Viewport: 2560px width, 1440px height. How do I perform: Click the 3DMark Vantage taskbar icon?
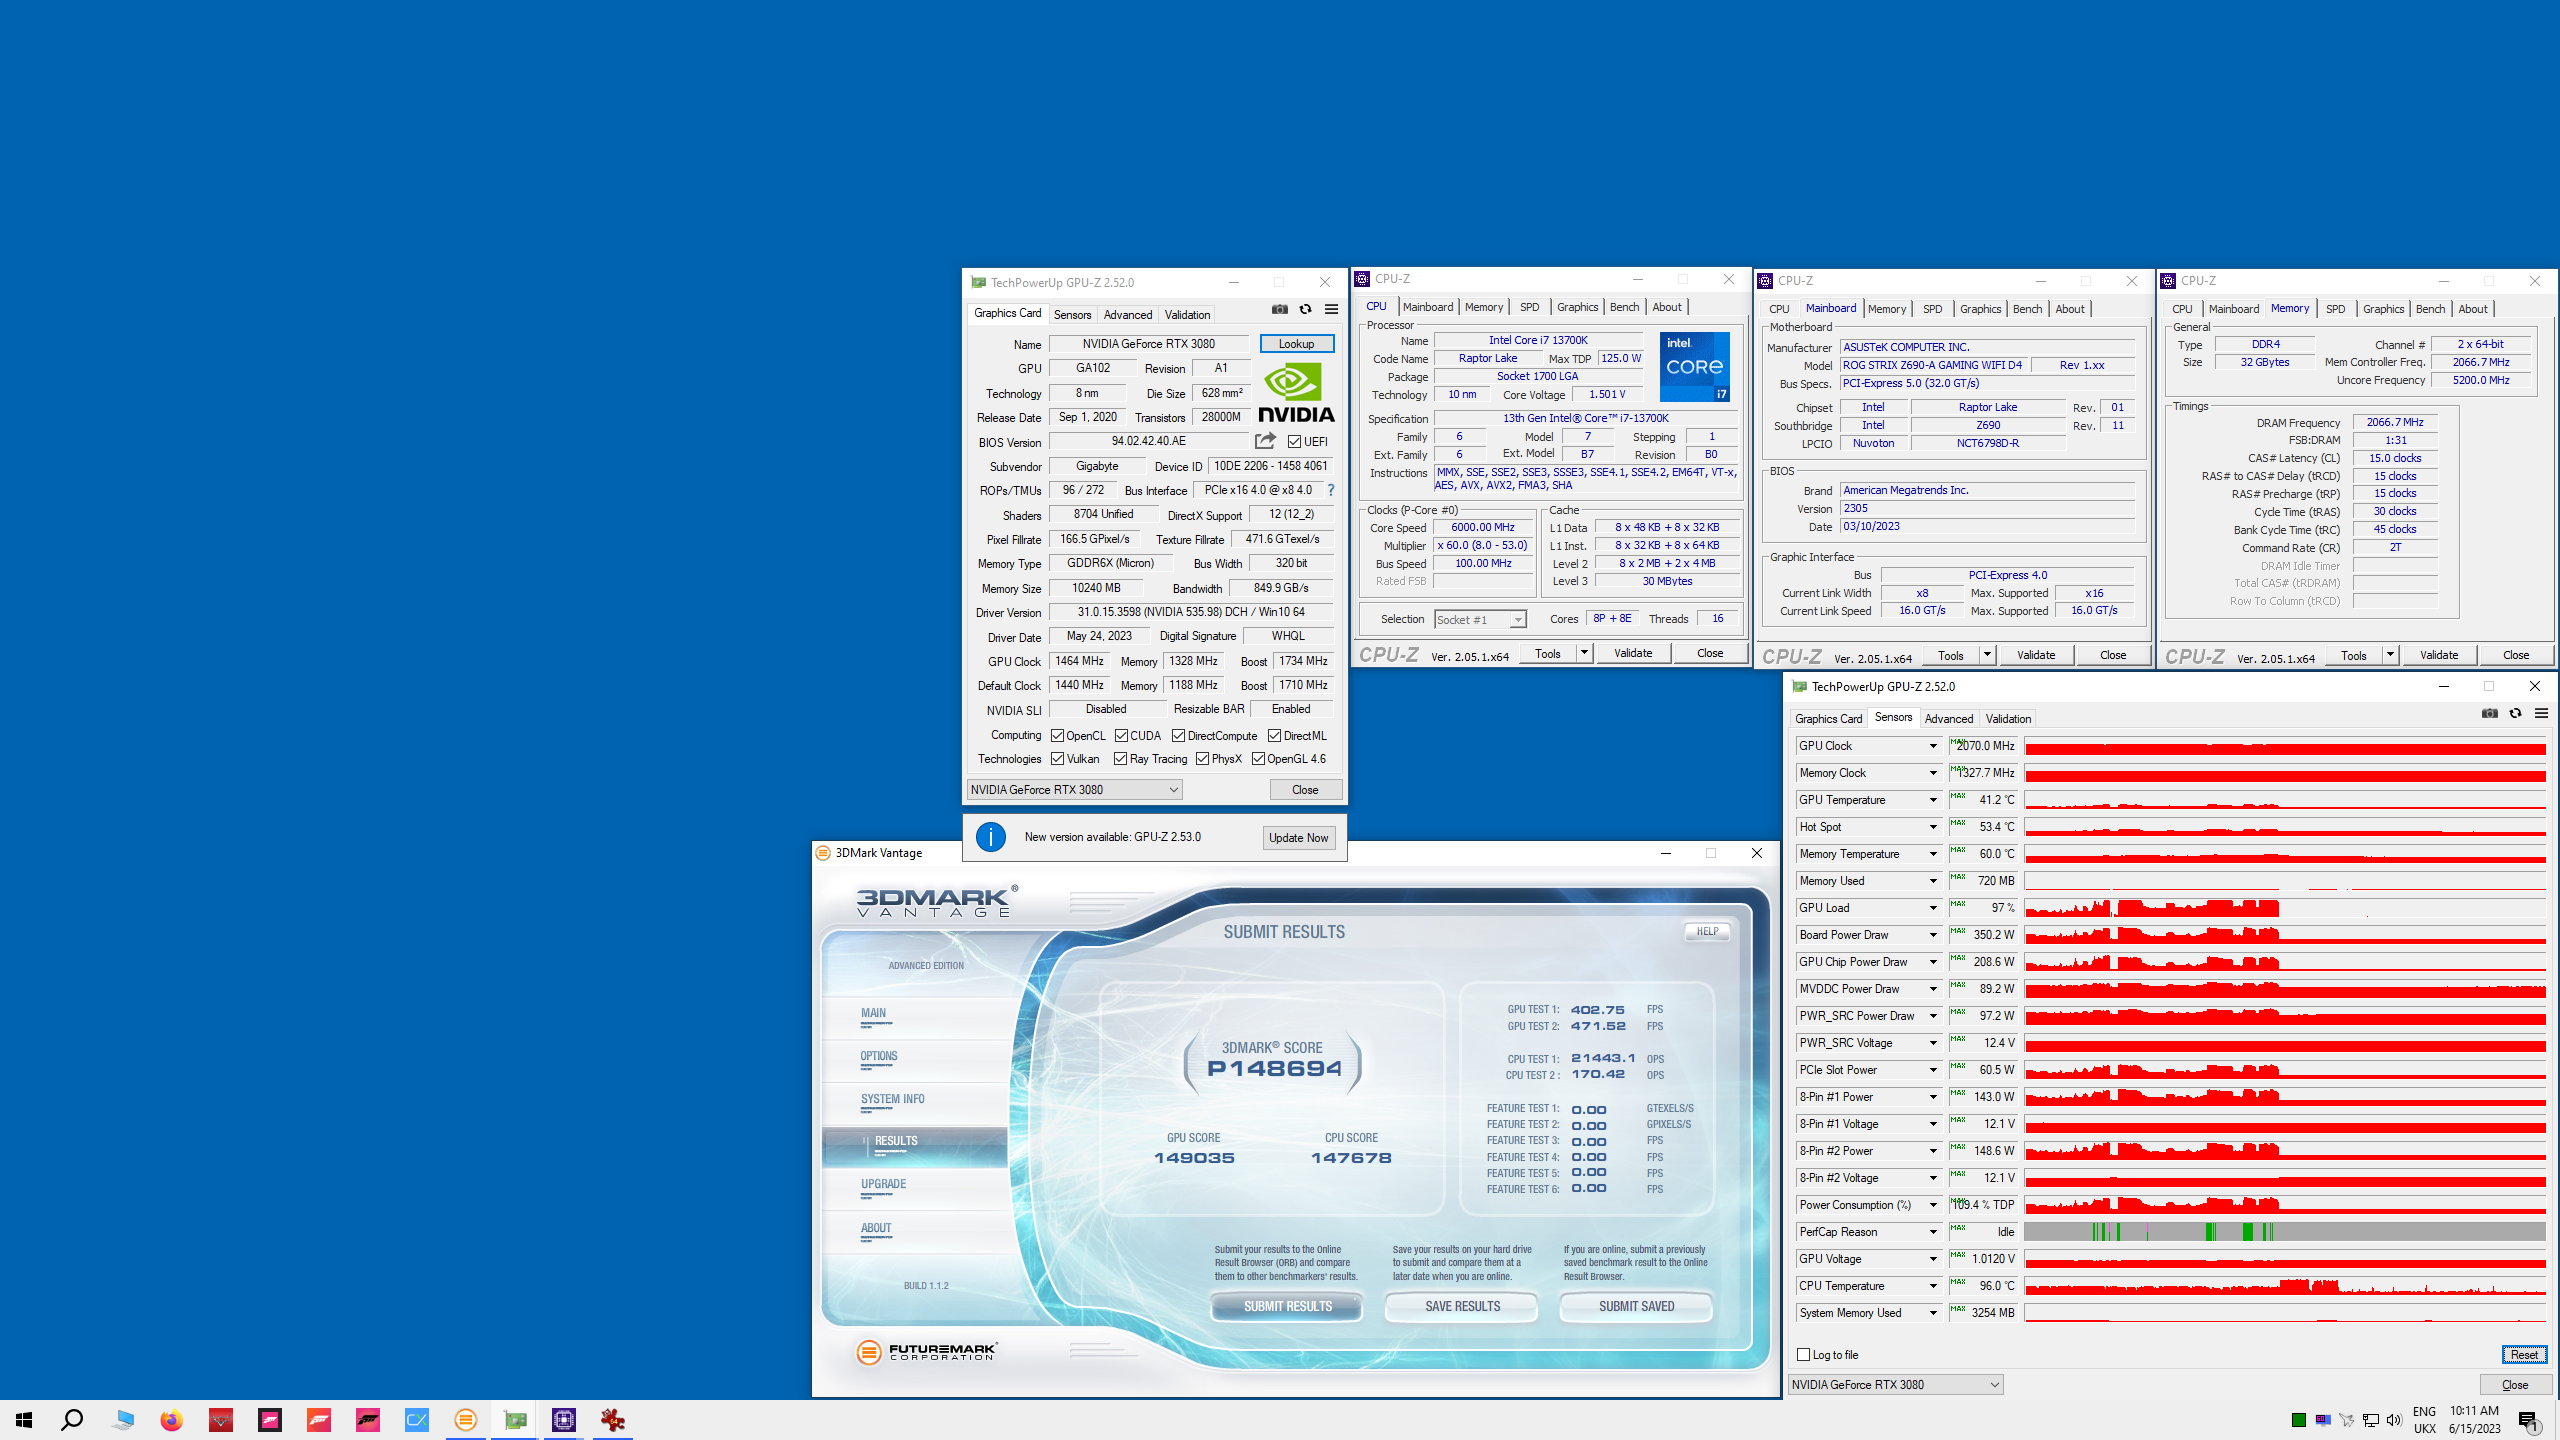(x=466, y=1420)
